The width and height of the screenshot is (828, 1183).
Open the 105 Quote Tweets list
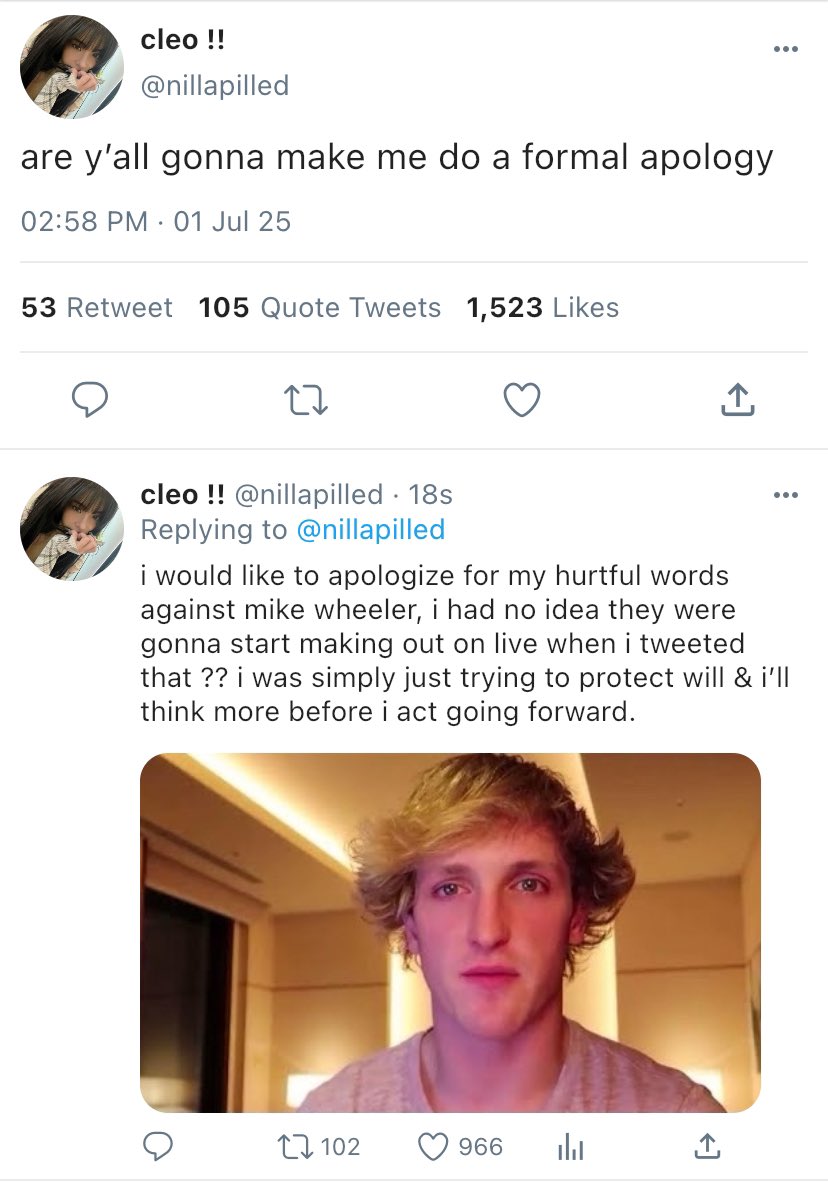point(320,308)
